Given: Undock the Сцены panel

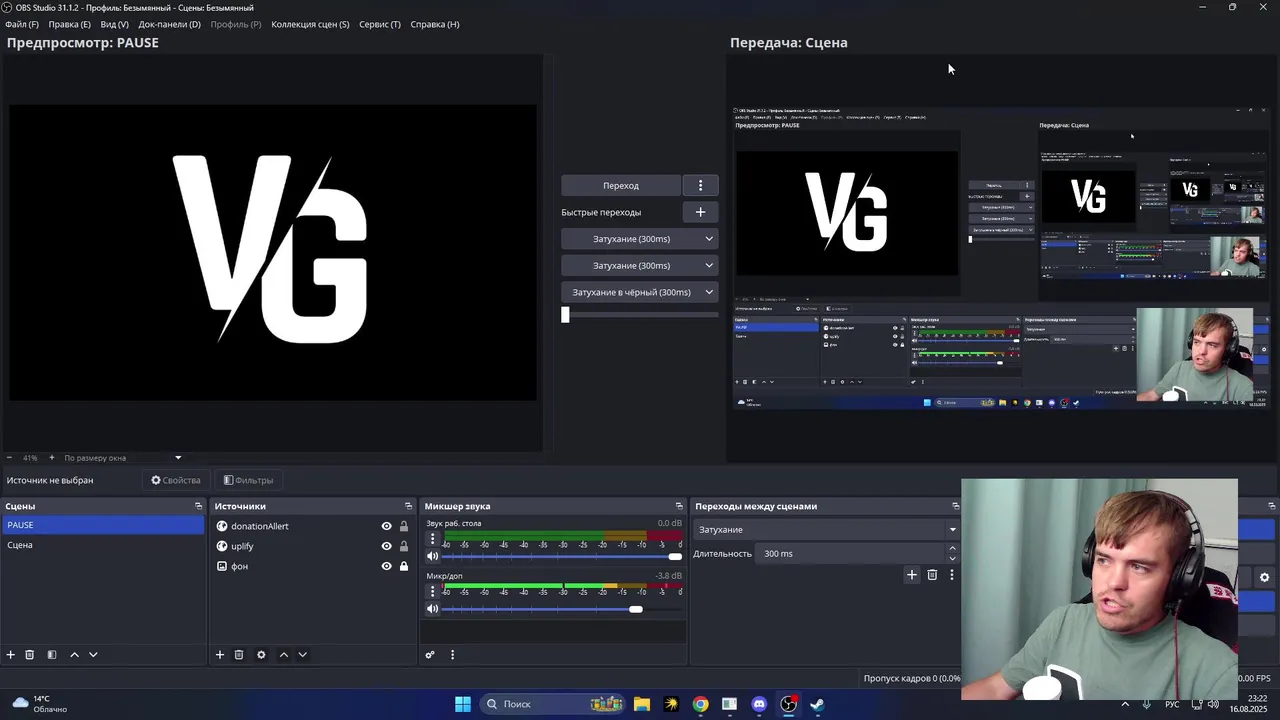Looking at the screenshot, I should point(198,506).
